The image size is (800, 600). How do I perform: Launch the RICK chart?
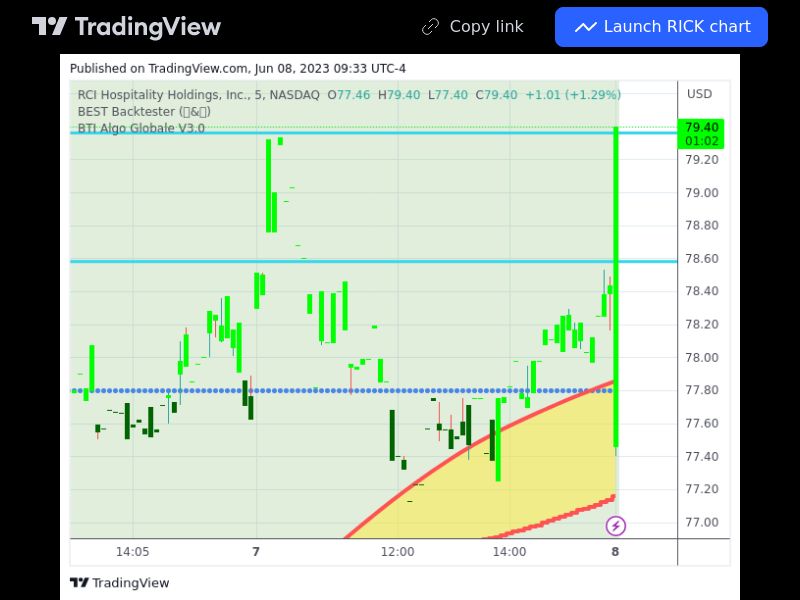[x=661, y=27]
